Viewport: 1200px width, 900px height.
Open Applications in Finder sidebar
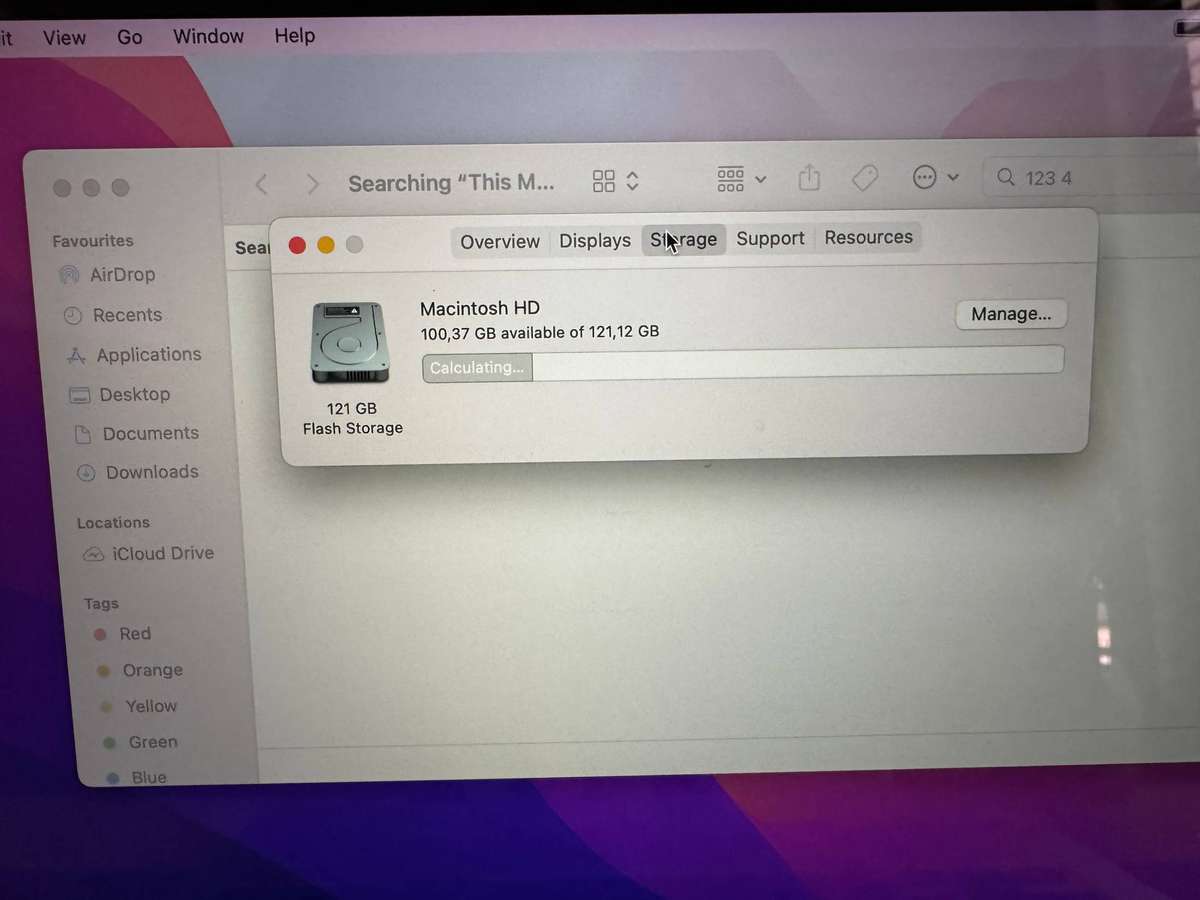(x=149, y=355)
